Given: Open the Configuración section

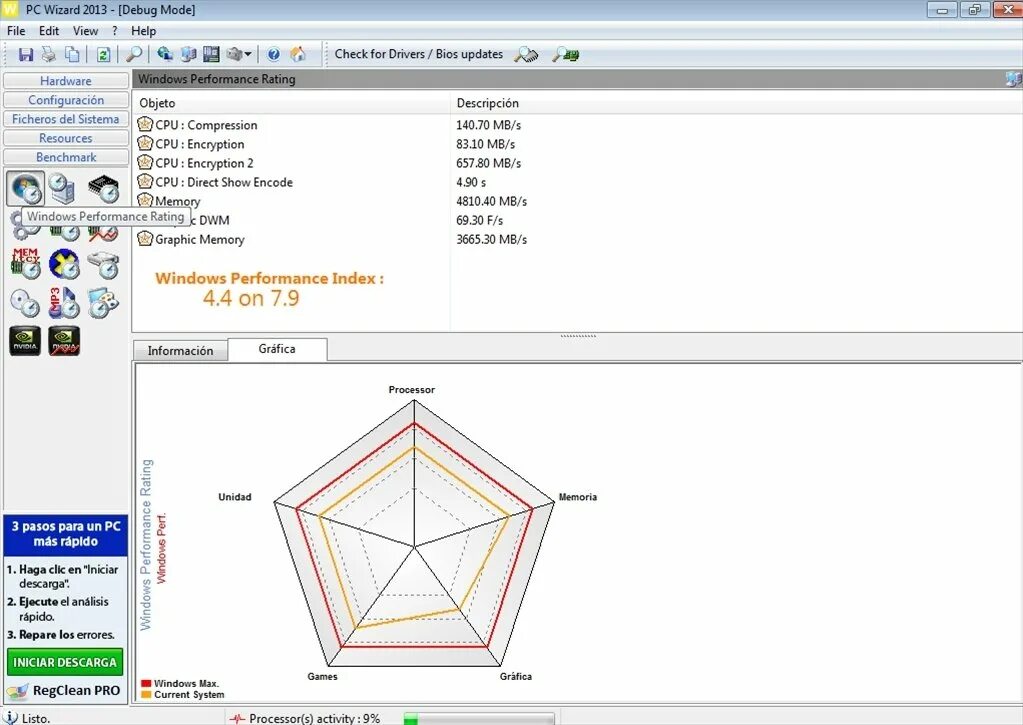Looking at the screenshot, I should 65,100.
